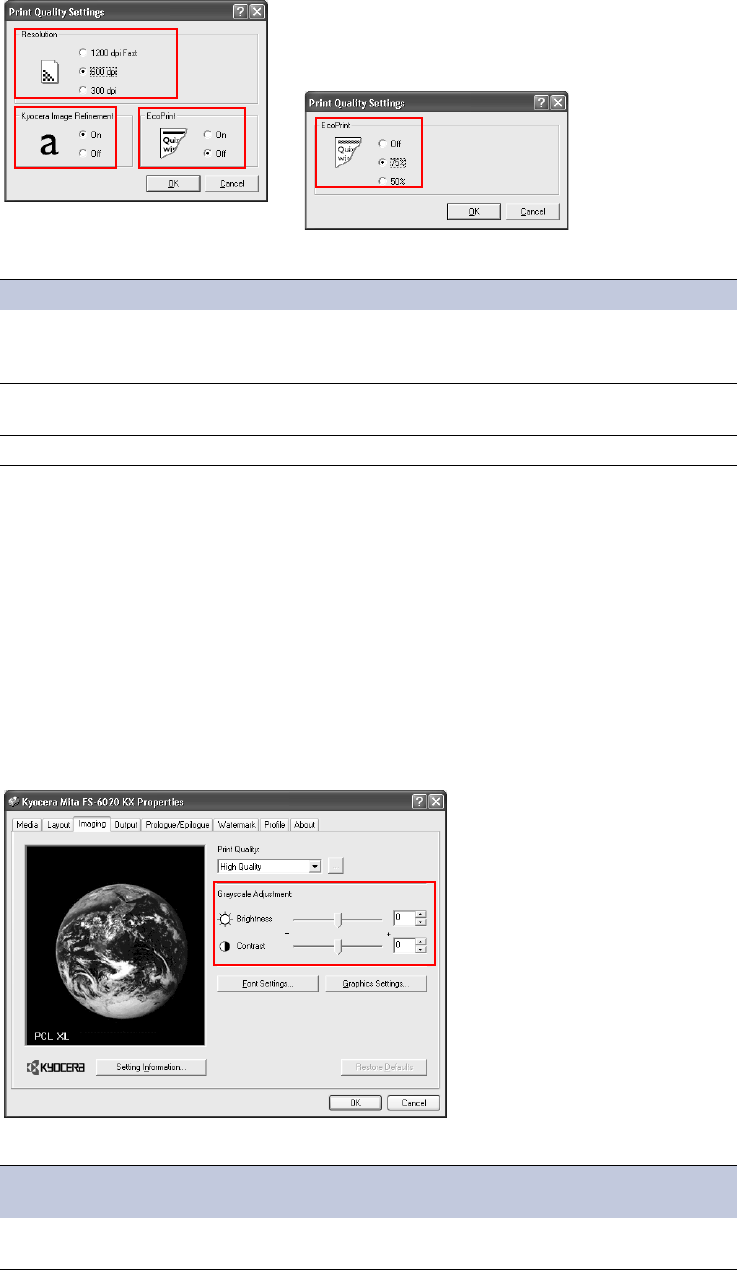Click the help question mark in Kyocera Properties
This screenshot has height=1270, width=737.
(419, 802)
